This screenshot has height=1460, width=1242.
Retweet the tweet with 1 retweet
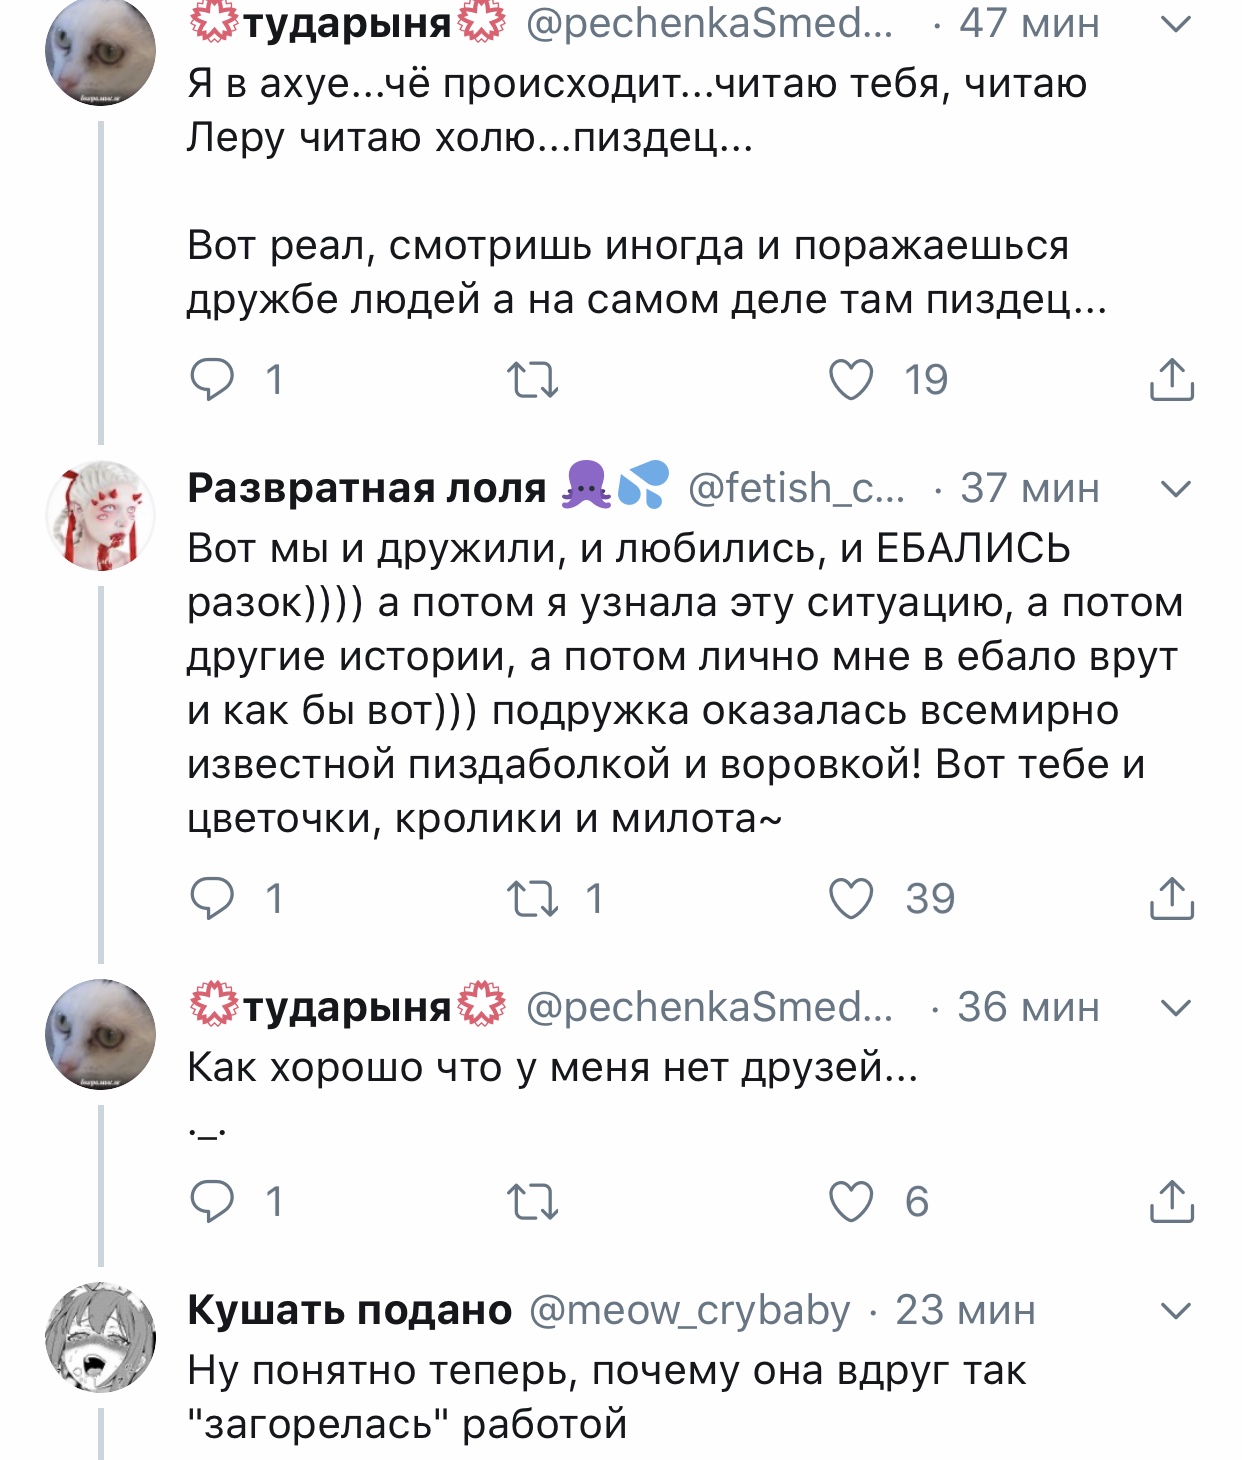click(x=532, y=898)
